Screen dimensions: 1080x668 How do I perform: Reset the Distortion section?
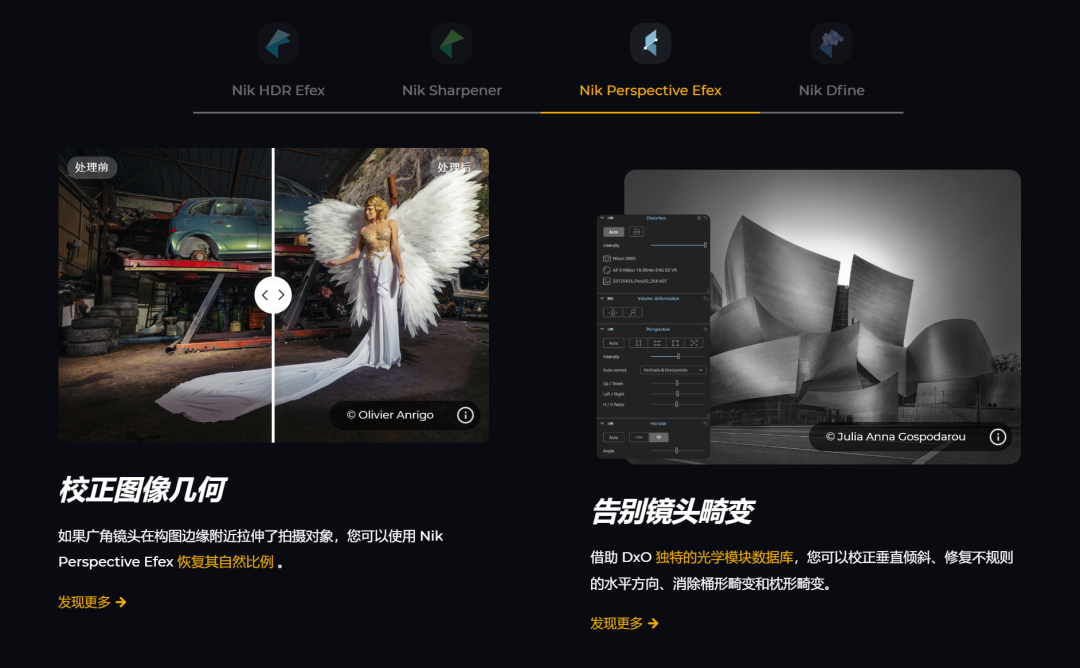pos(705,218)
